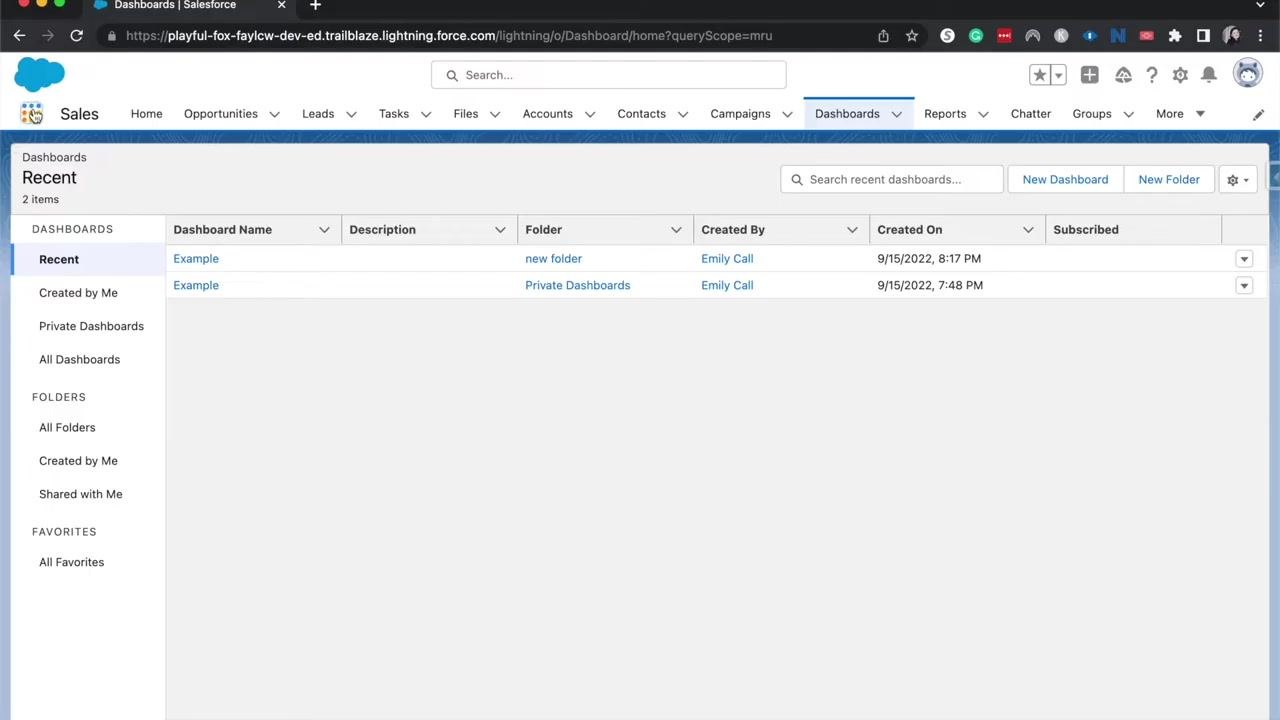Open the browser extensions puzzle icon
1280x720 pixels.
click(1175, 36)
